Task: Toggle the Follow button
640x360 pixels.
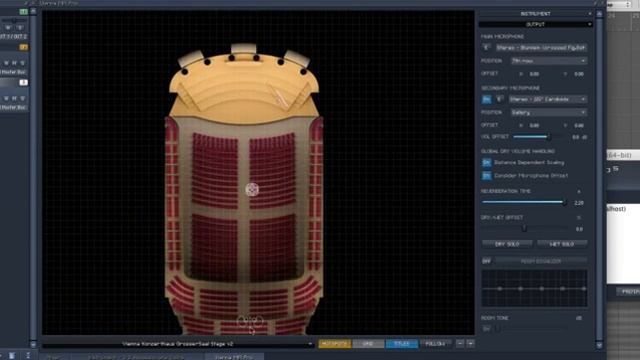Action: pos(435,344)
